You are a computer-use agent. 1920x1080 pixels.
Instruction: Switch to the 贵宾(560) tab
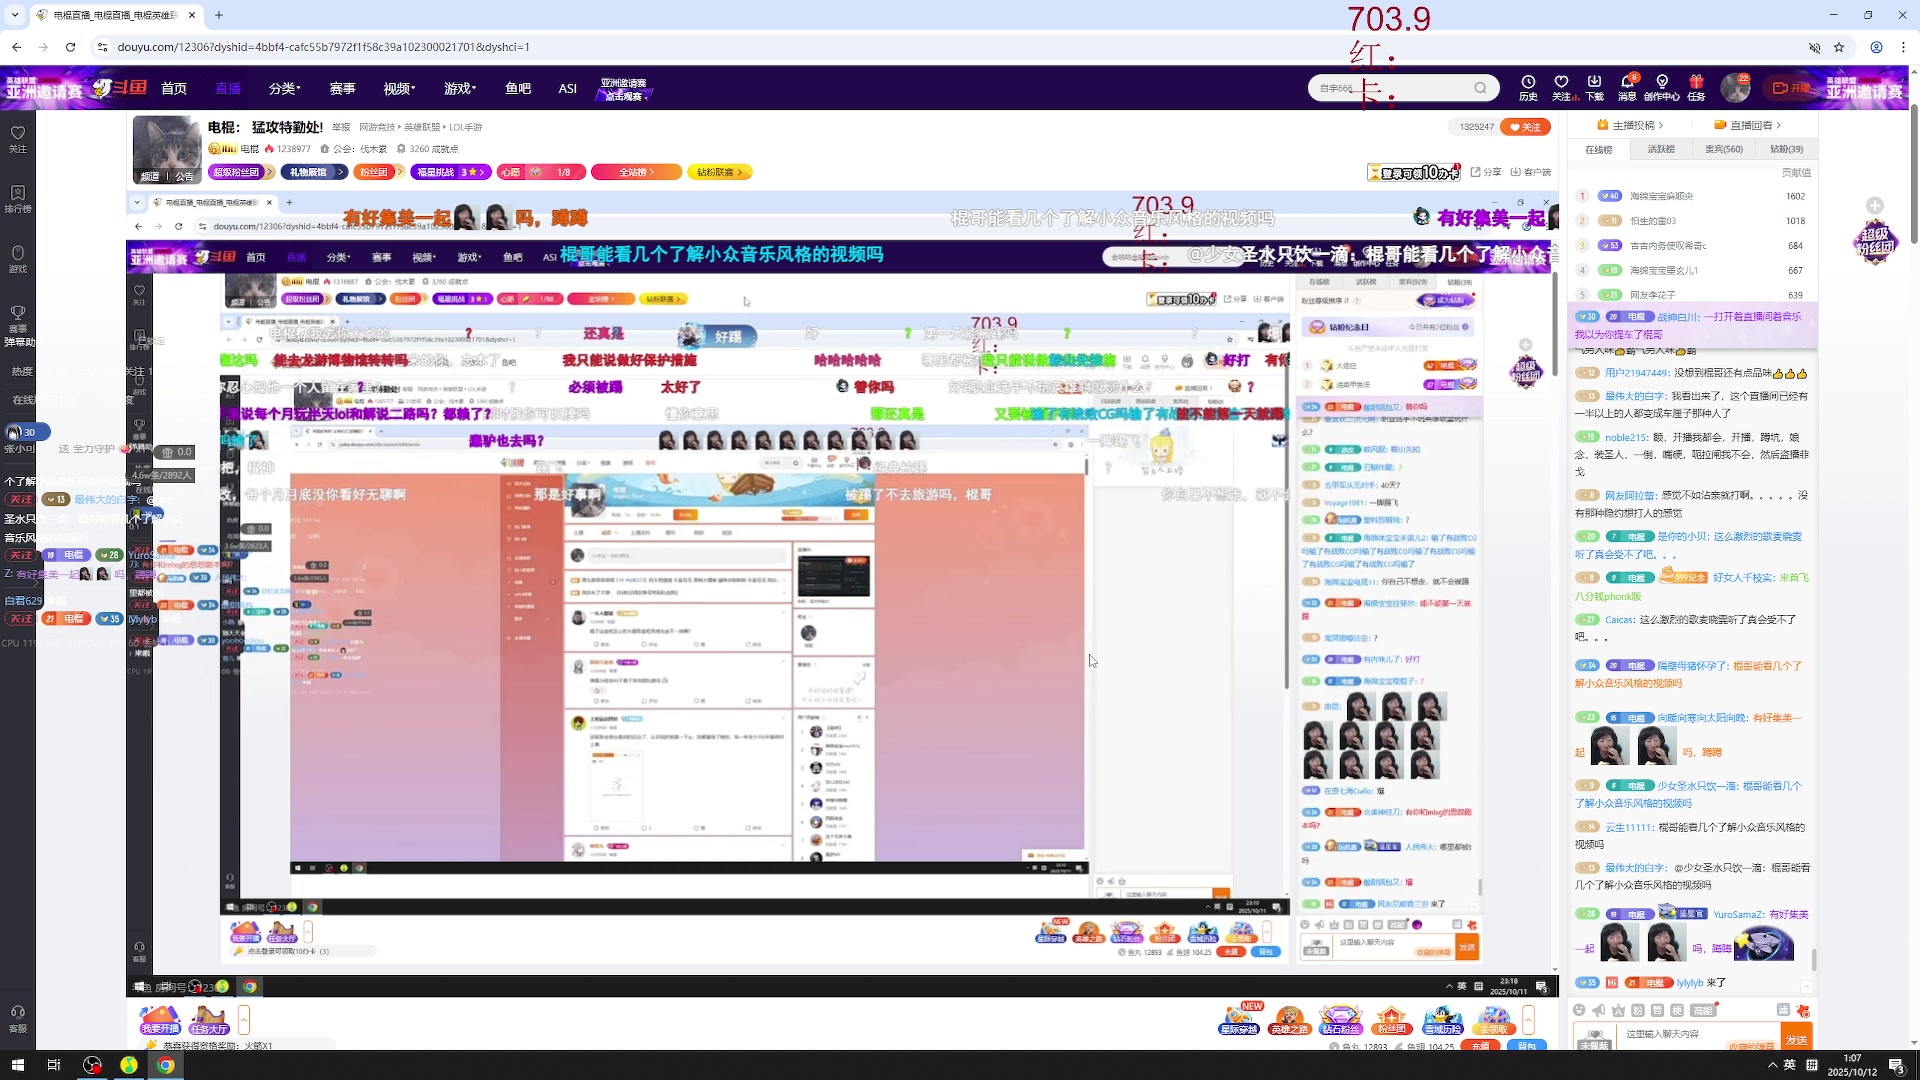coord(1723,149)
